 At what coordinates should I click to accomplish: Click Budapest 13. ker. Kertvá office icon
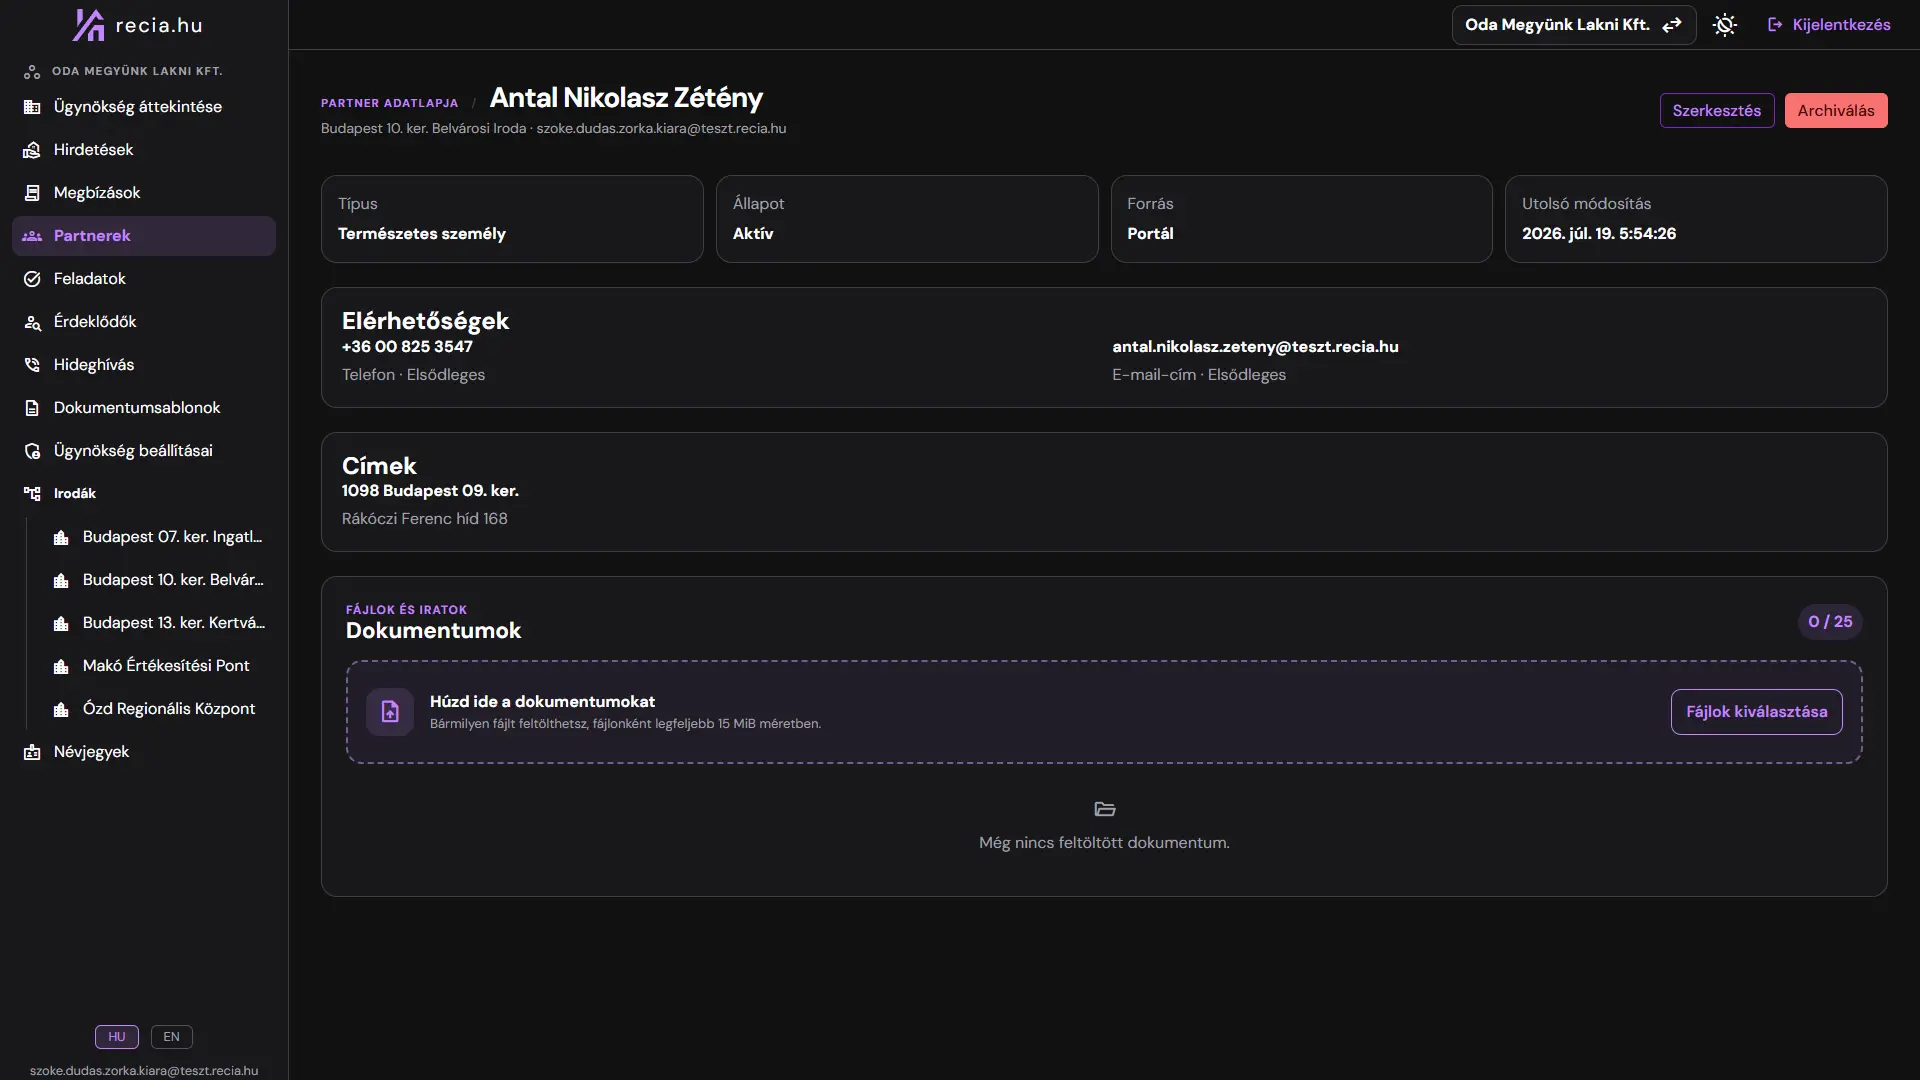point(61,623)
